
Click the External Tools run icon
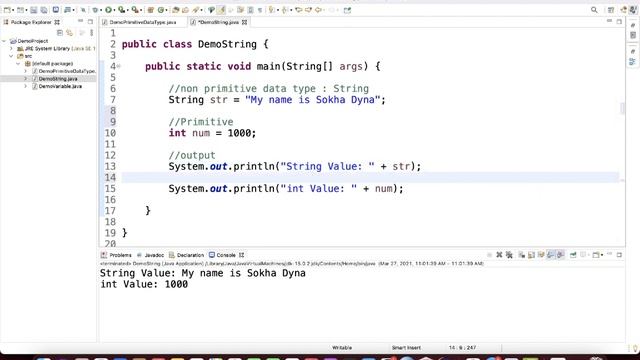click(x=135, y=10)
